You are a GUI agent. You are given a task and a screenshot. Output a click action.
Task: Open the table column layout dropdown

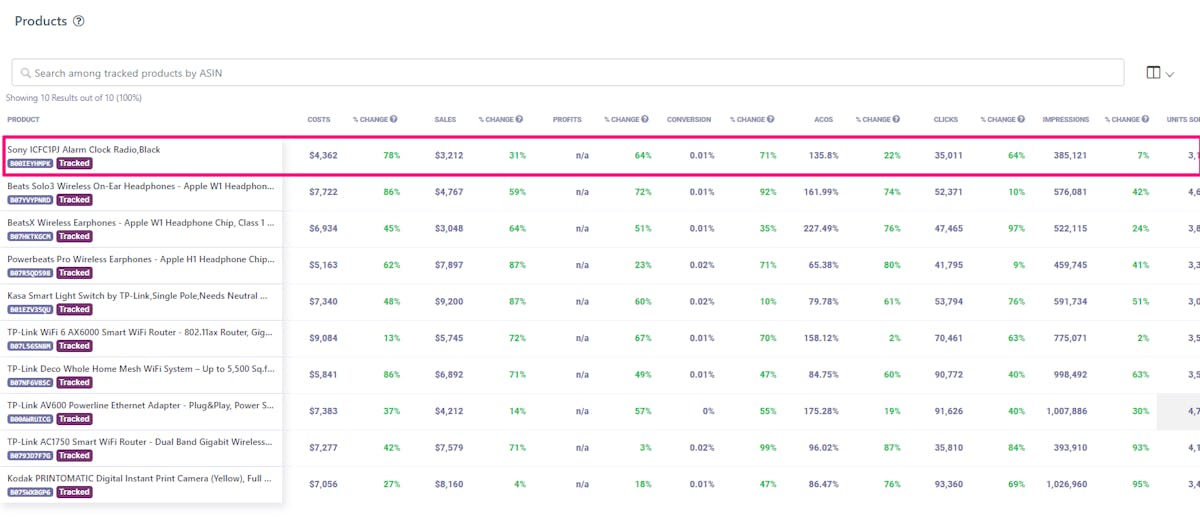point(1160,73)
